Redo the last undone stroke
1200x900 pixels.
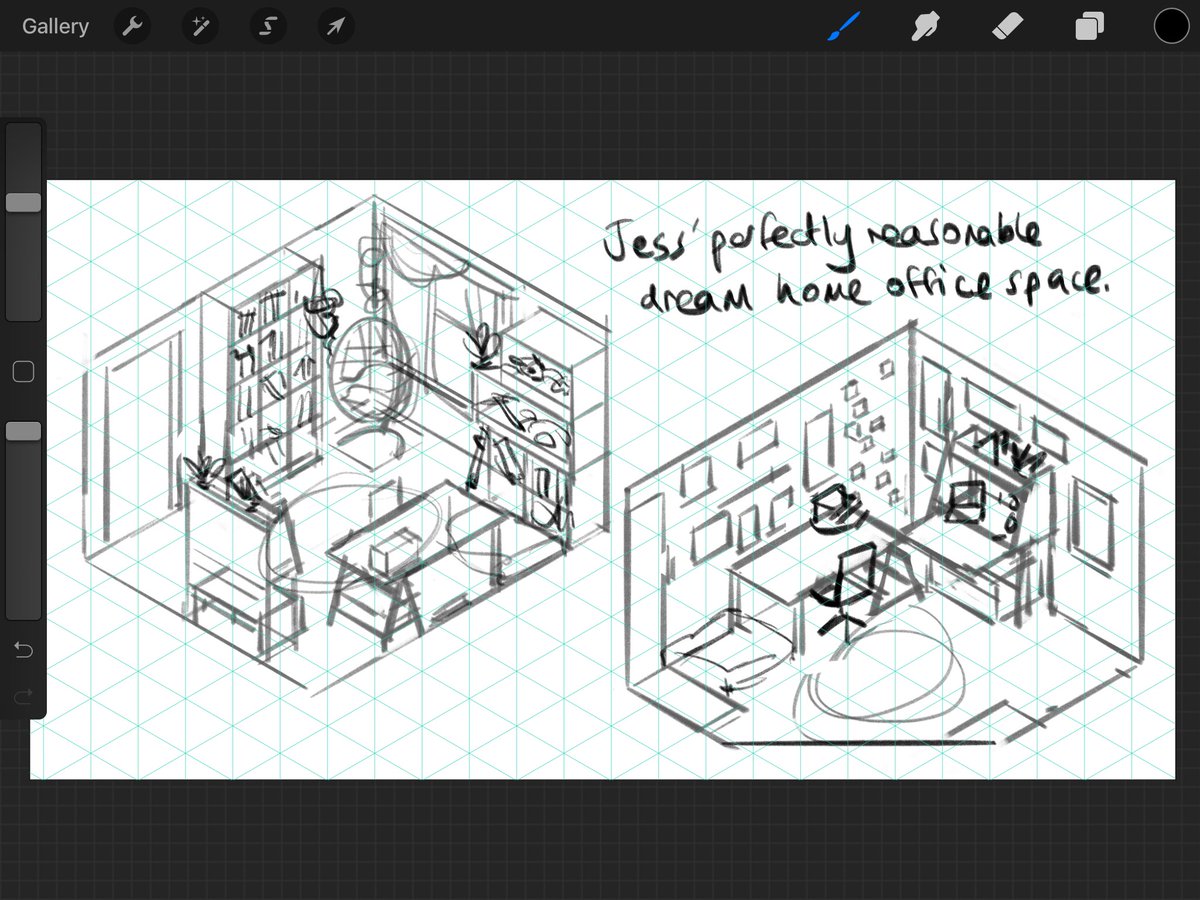(23, 695)
